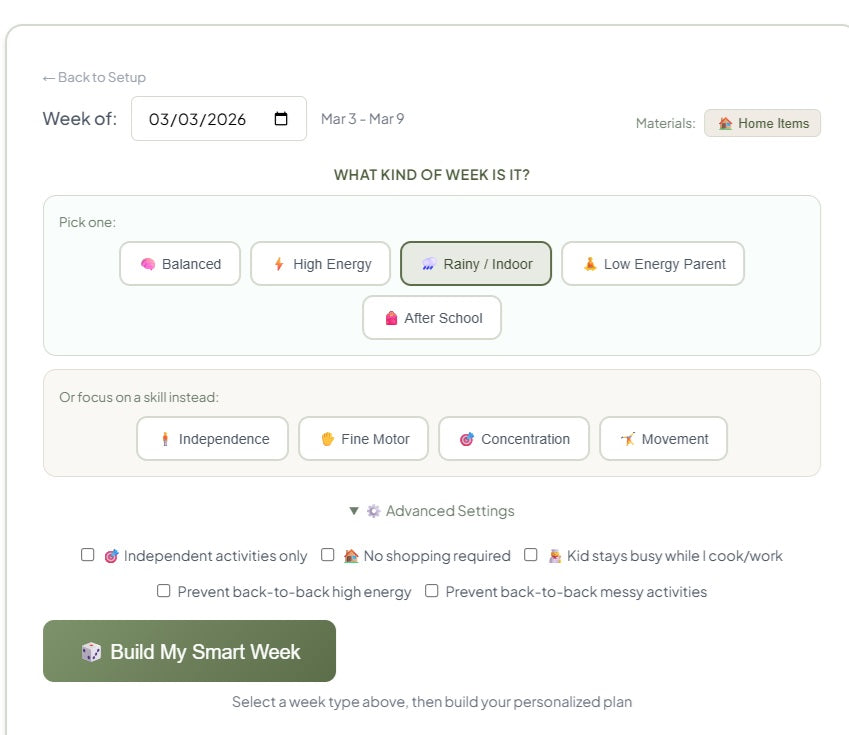Click the target icon on Concentration
Screen dimensions: 849x735
click(466, 440)
